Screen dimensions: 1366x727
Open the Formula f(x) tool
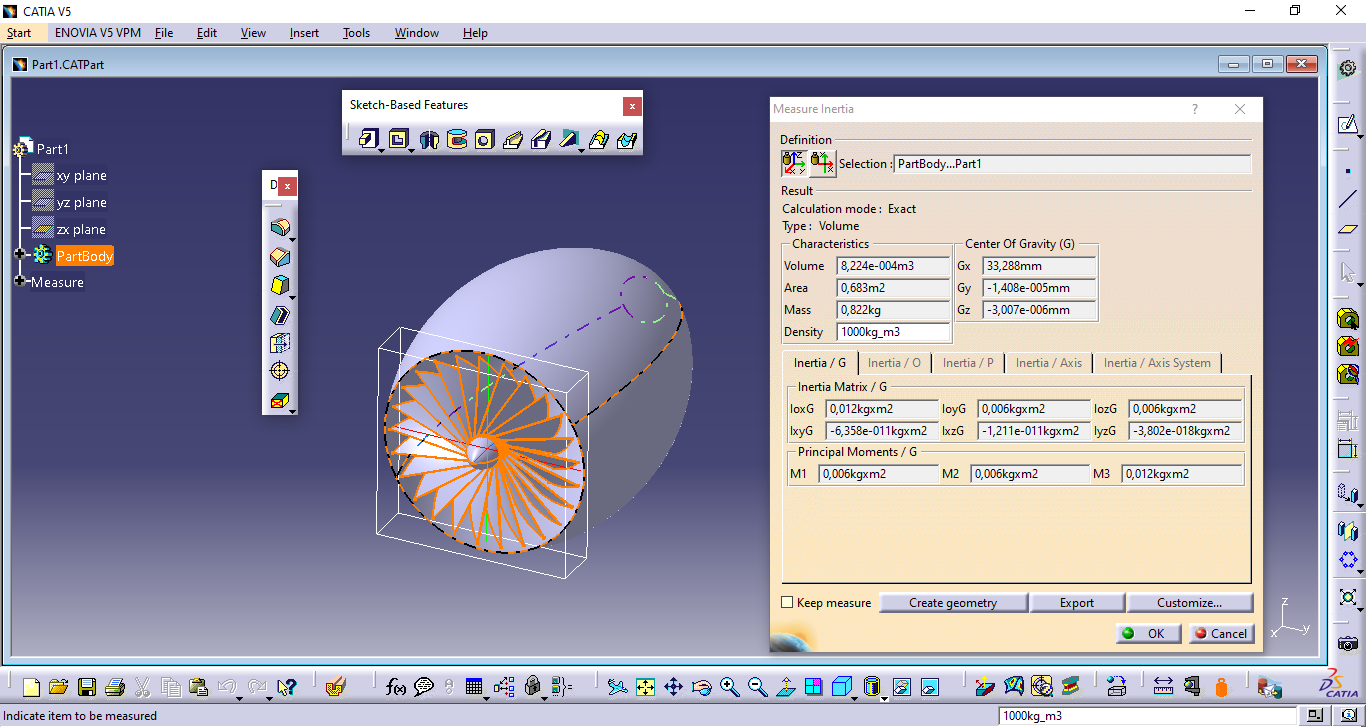395,687
